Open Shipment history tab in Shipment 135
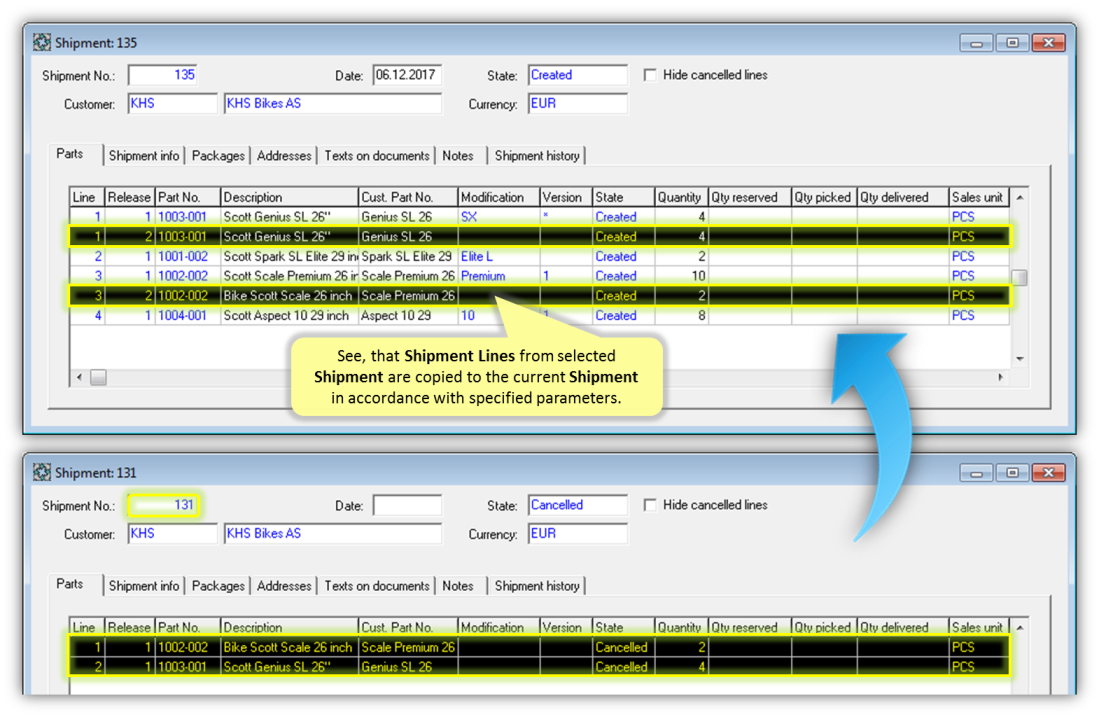This screenshot has height=717, width=1099. tap(537, 156)
